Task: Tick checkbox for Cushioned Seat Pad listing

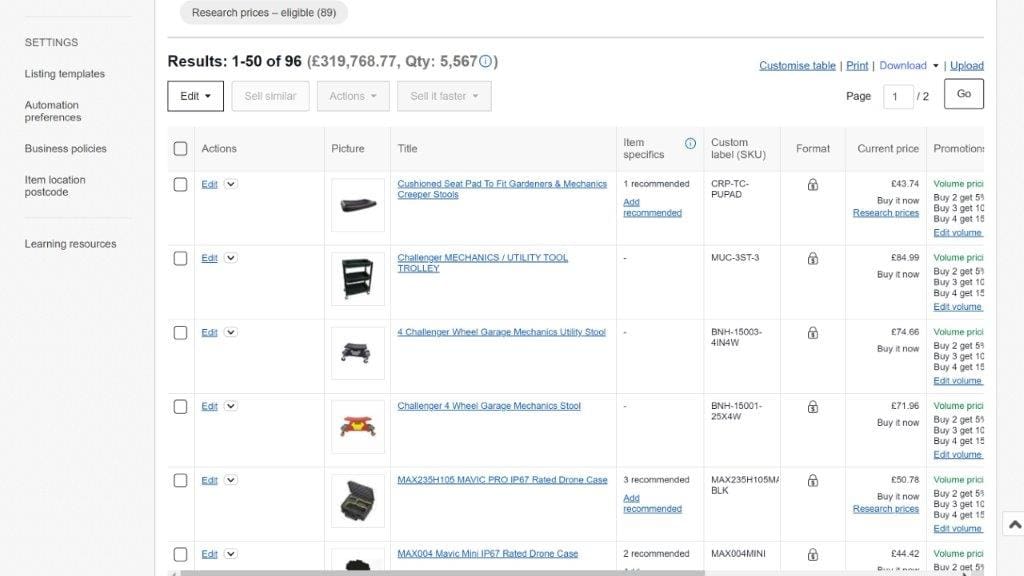Action: pyautogui.click(x=180, y=185)
